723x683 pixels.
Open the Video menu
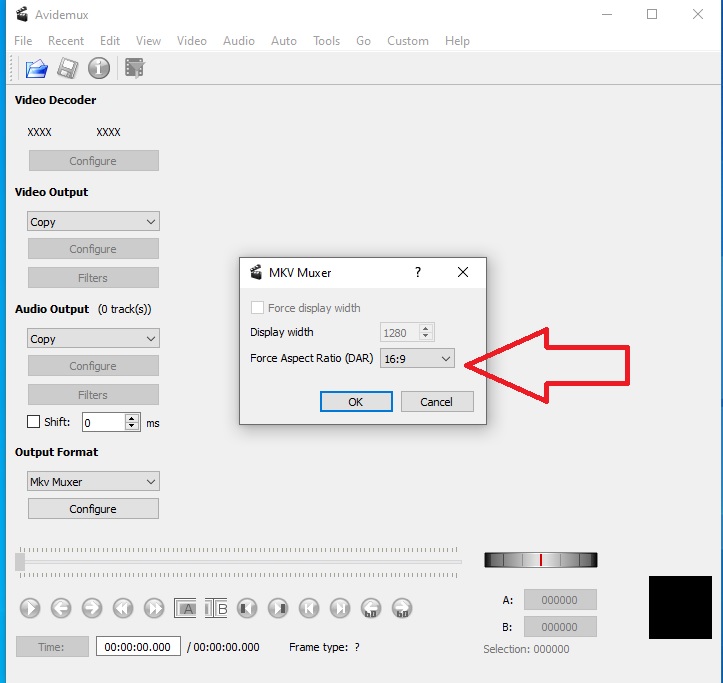coord(192,41)
